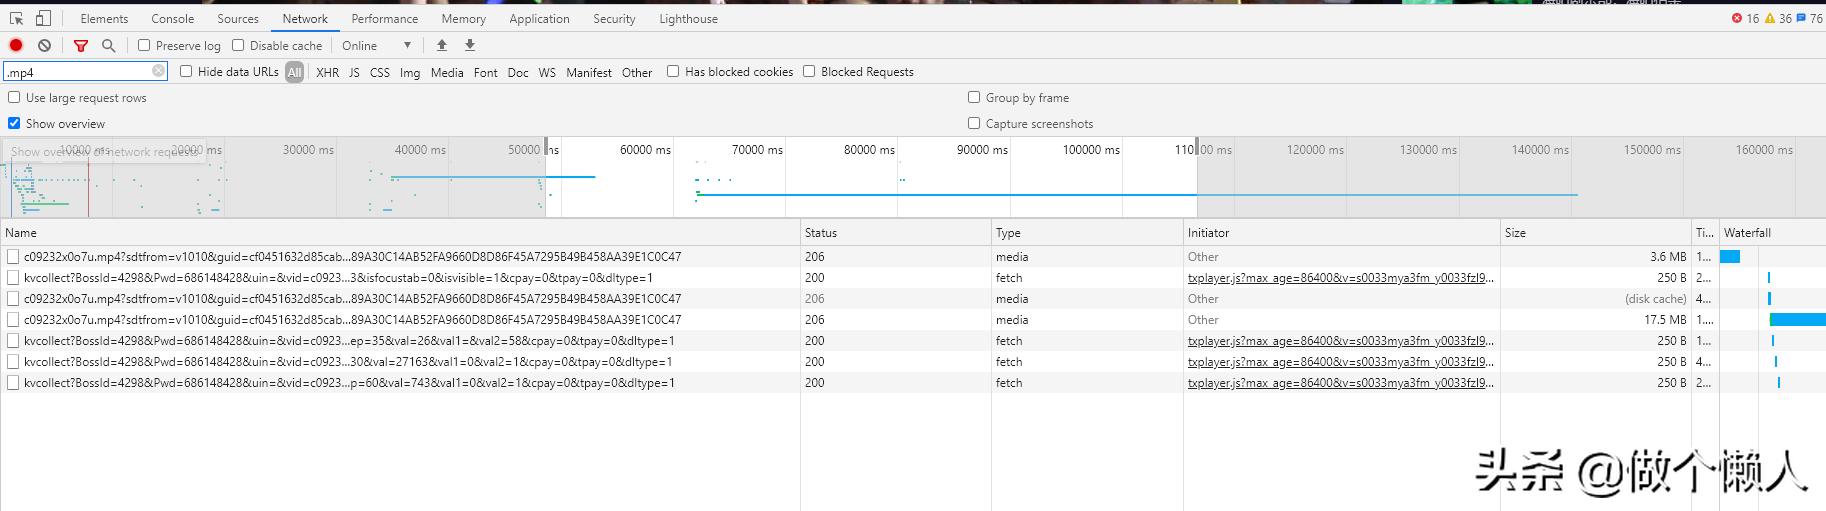Screen dimensions: 1826x511
Task: Select the disk cache mp4 request row
Action: [913, 298]
